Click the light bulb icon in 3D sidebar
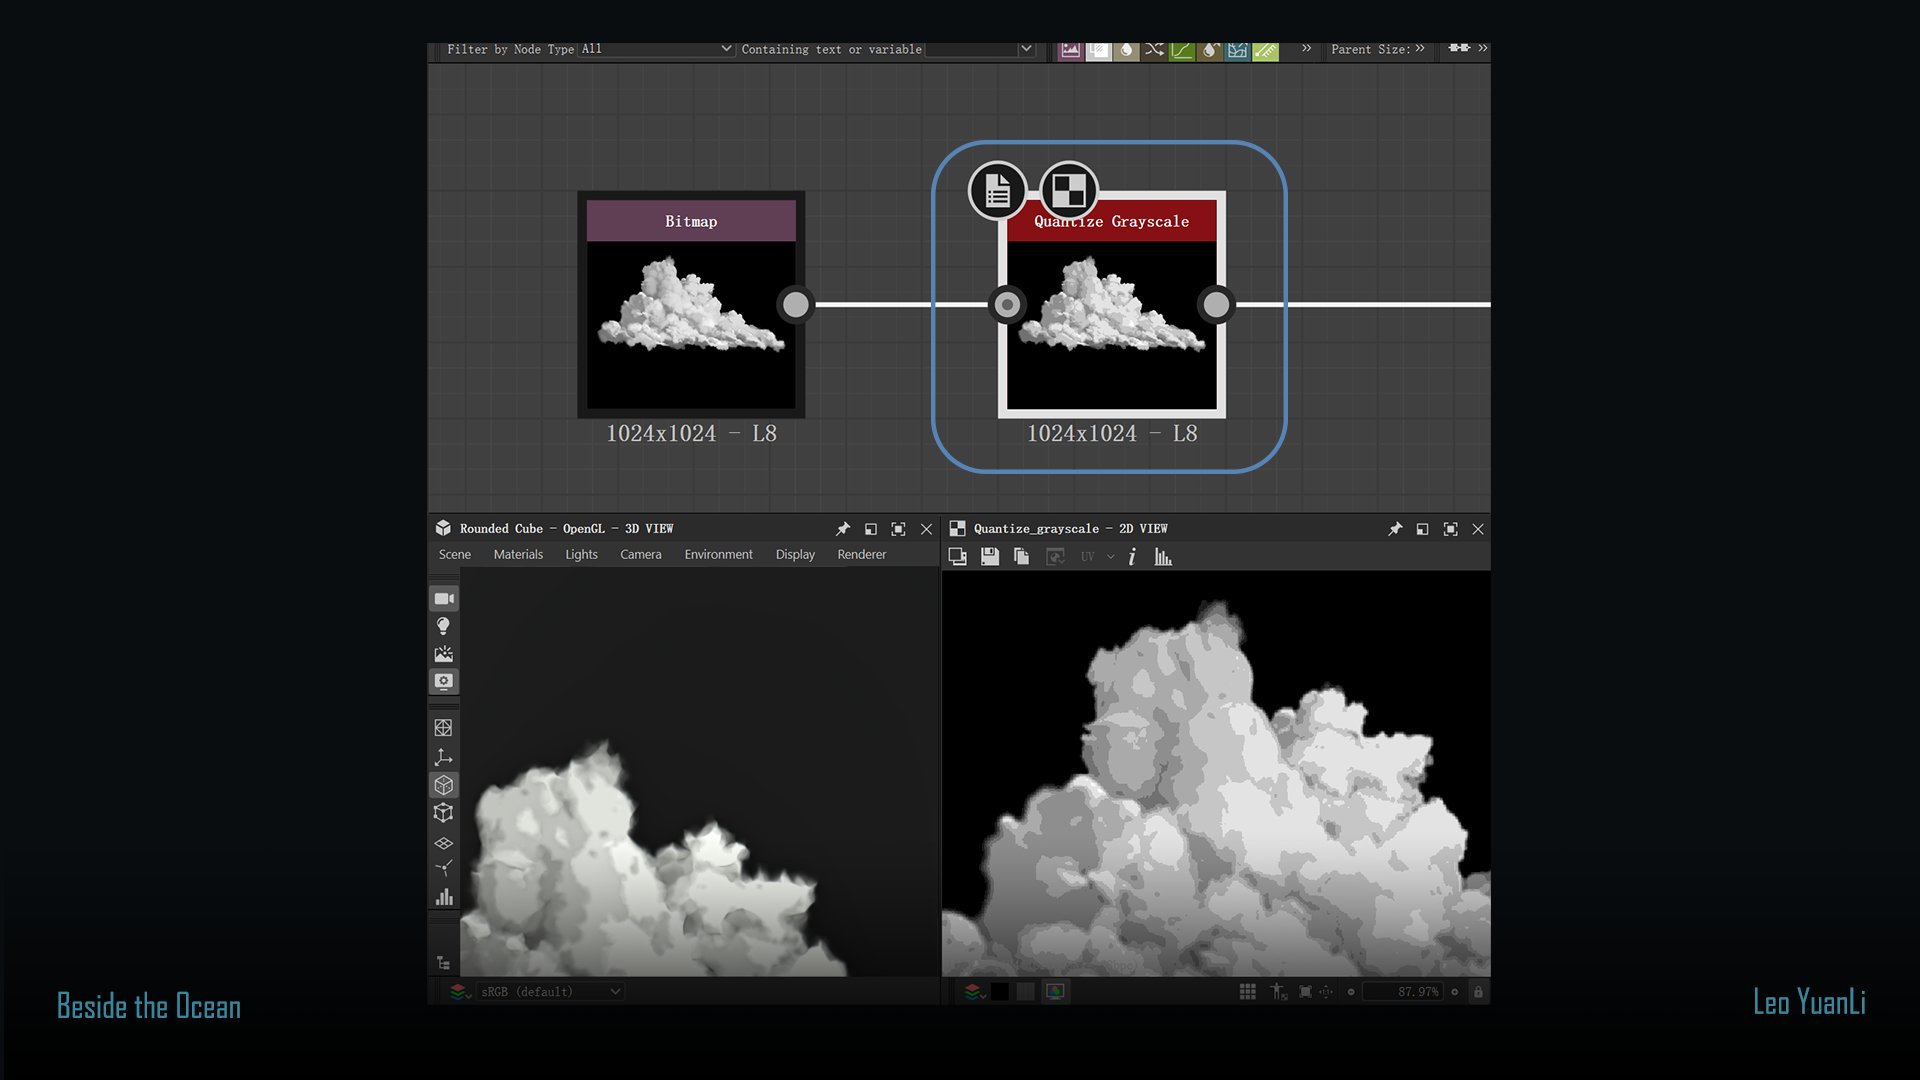1920x1080 pixels. click(x=444, y=626)
